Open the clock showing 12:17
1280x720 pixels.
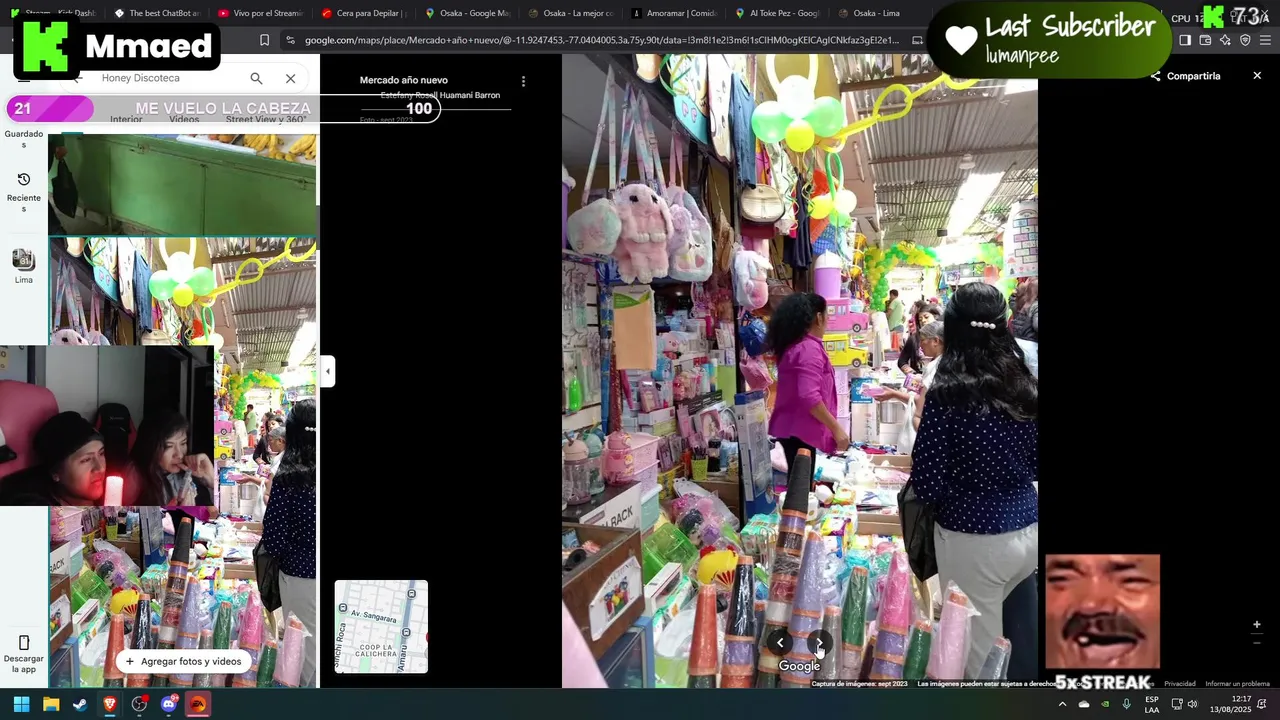(1231, 704)
